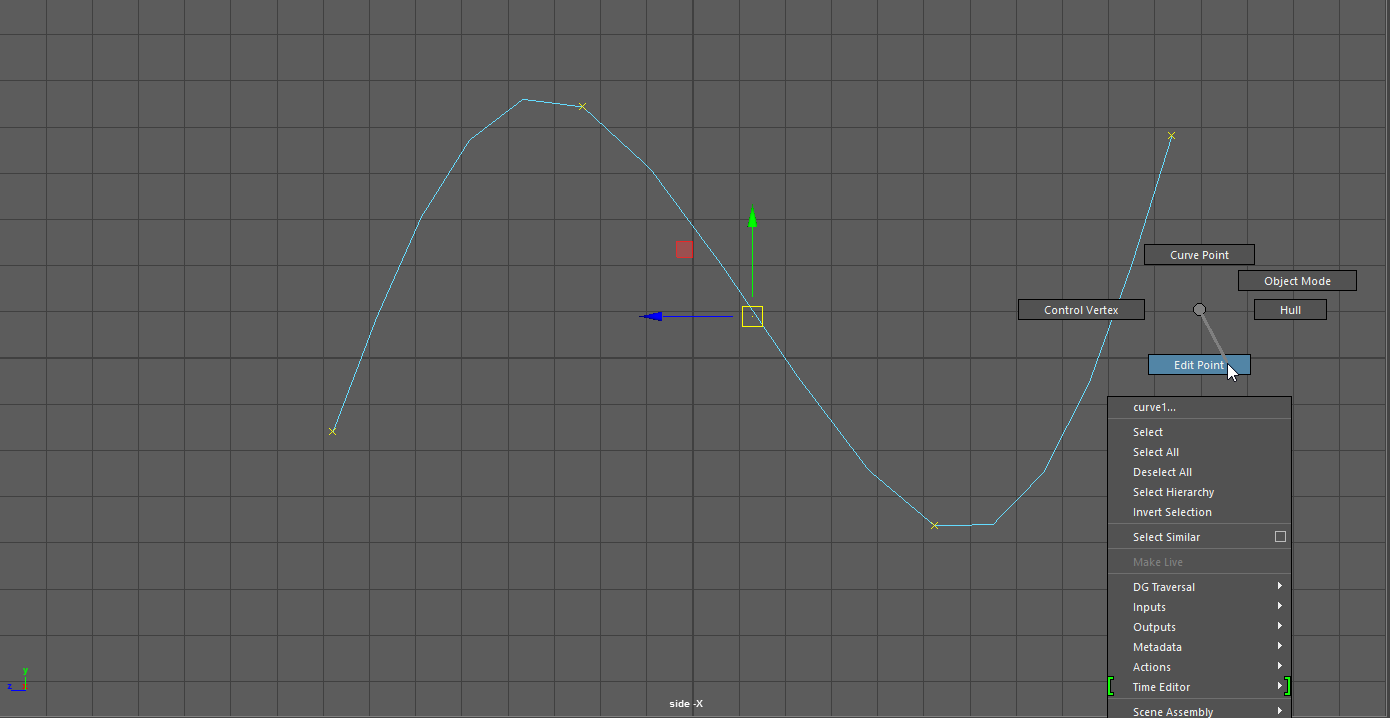Click the red plane handle of manipulator

coord(684,249)
